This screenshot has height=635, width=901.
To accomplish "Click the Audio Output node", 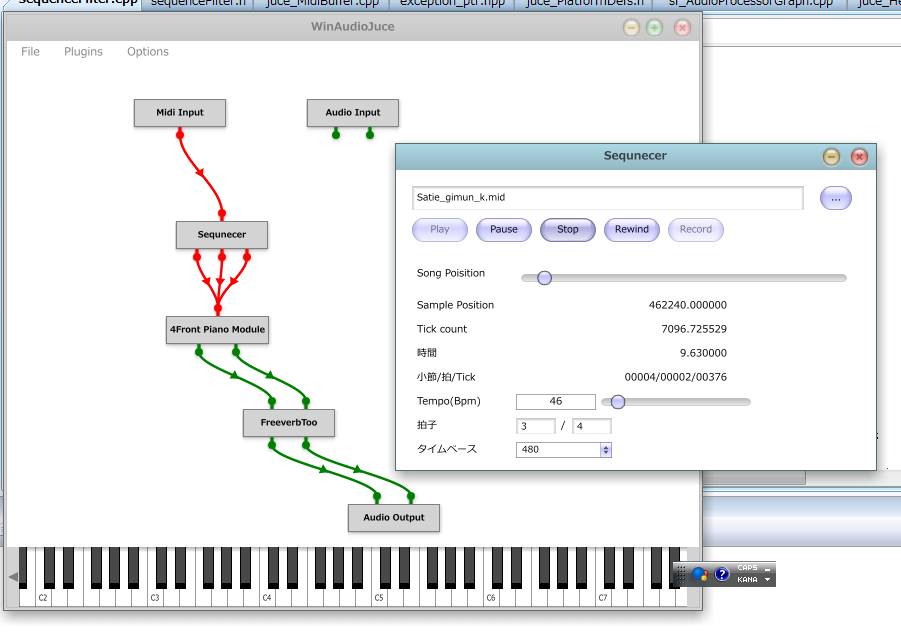I will [x=393, y=518].
